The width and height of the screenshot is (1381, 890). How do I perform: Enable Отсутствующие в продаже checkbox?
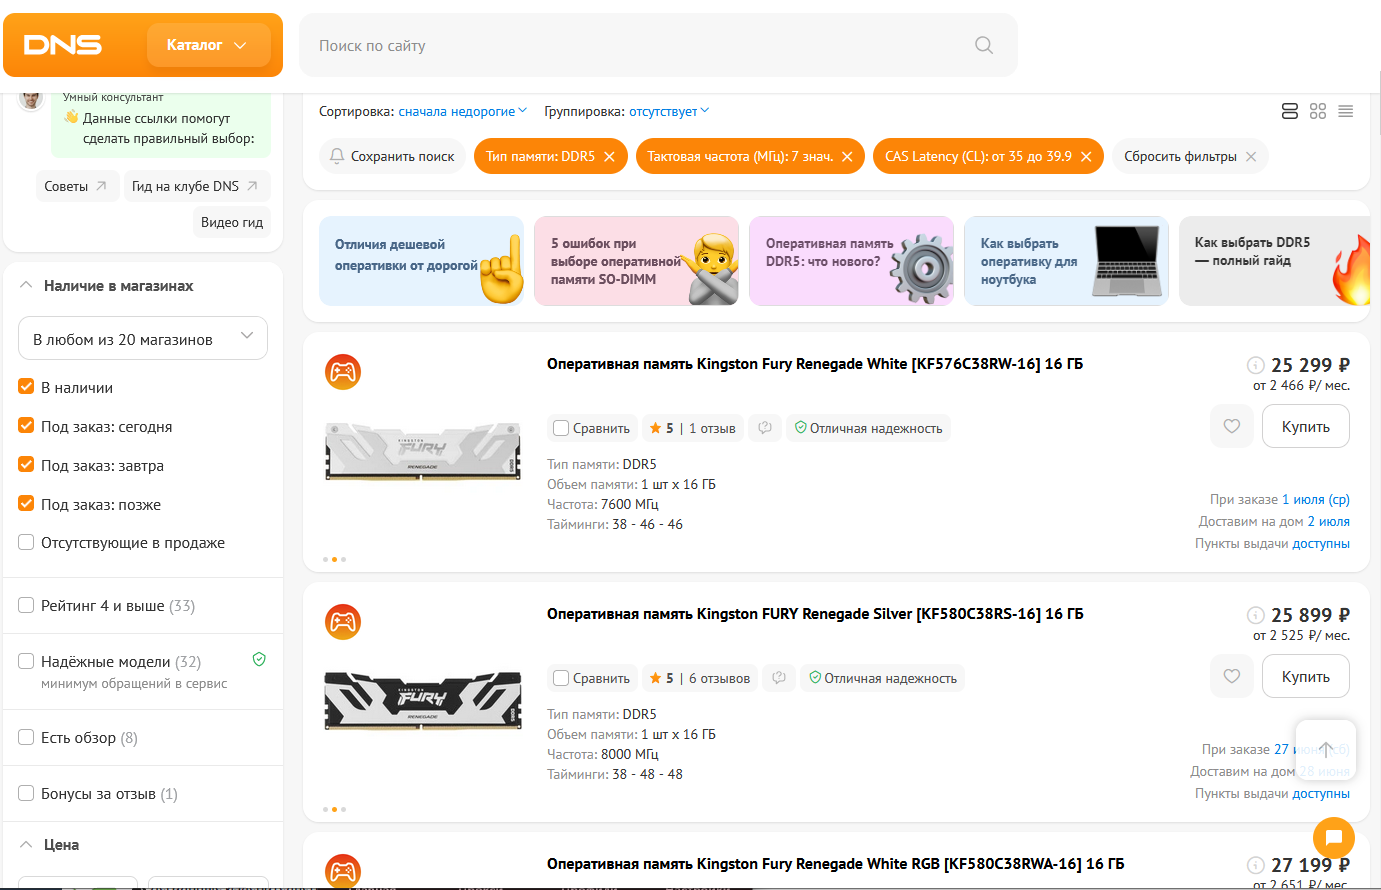point(26,542)
